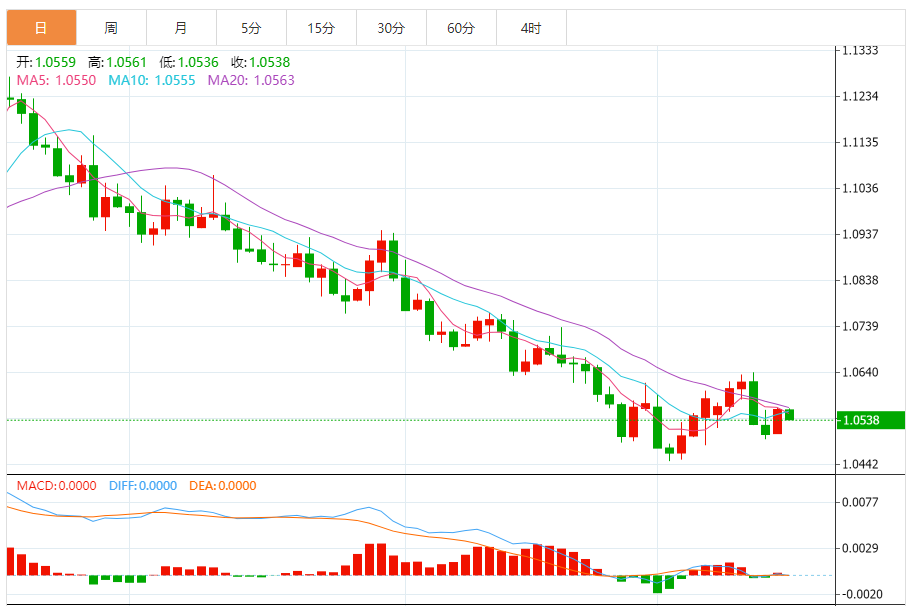Open the 4时 four-hour tab
The height and width of the screenshot is (606, 909).
[x=531, y=28]
